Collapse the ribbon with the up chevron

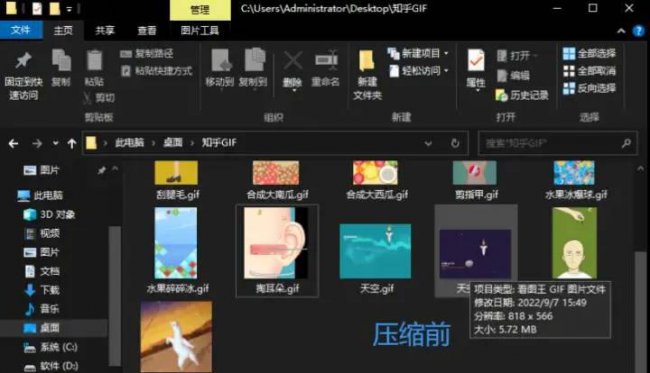click(621, 31)
